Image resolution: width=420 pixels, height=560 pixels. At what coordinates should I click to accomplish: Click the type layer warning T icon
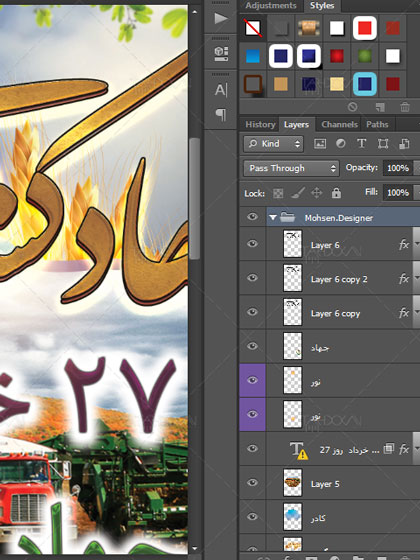(299, 450)
